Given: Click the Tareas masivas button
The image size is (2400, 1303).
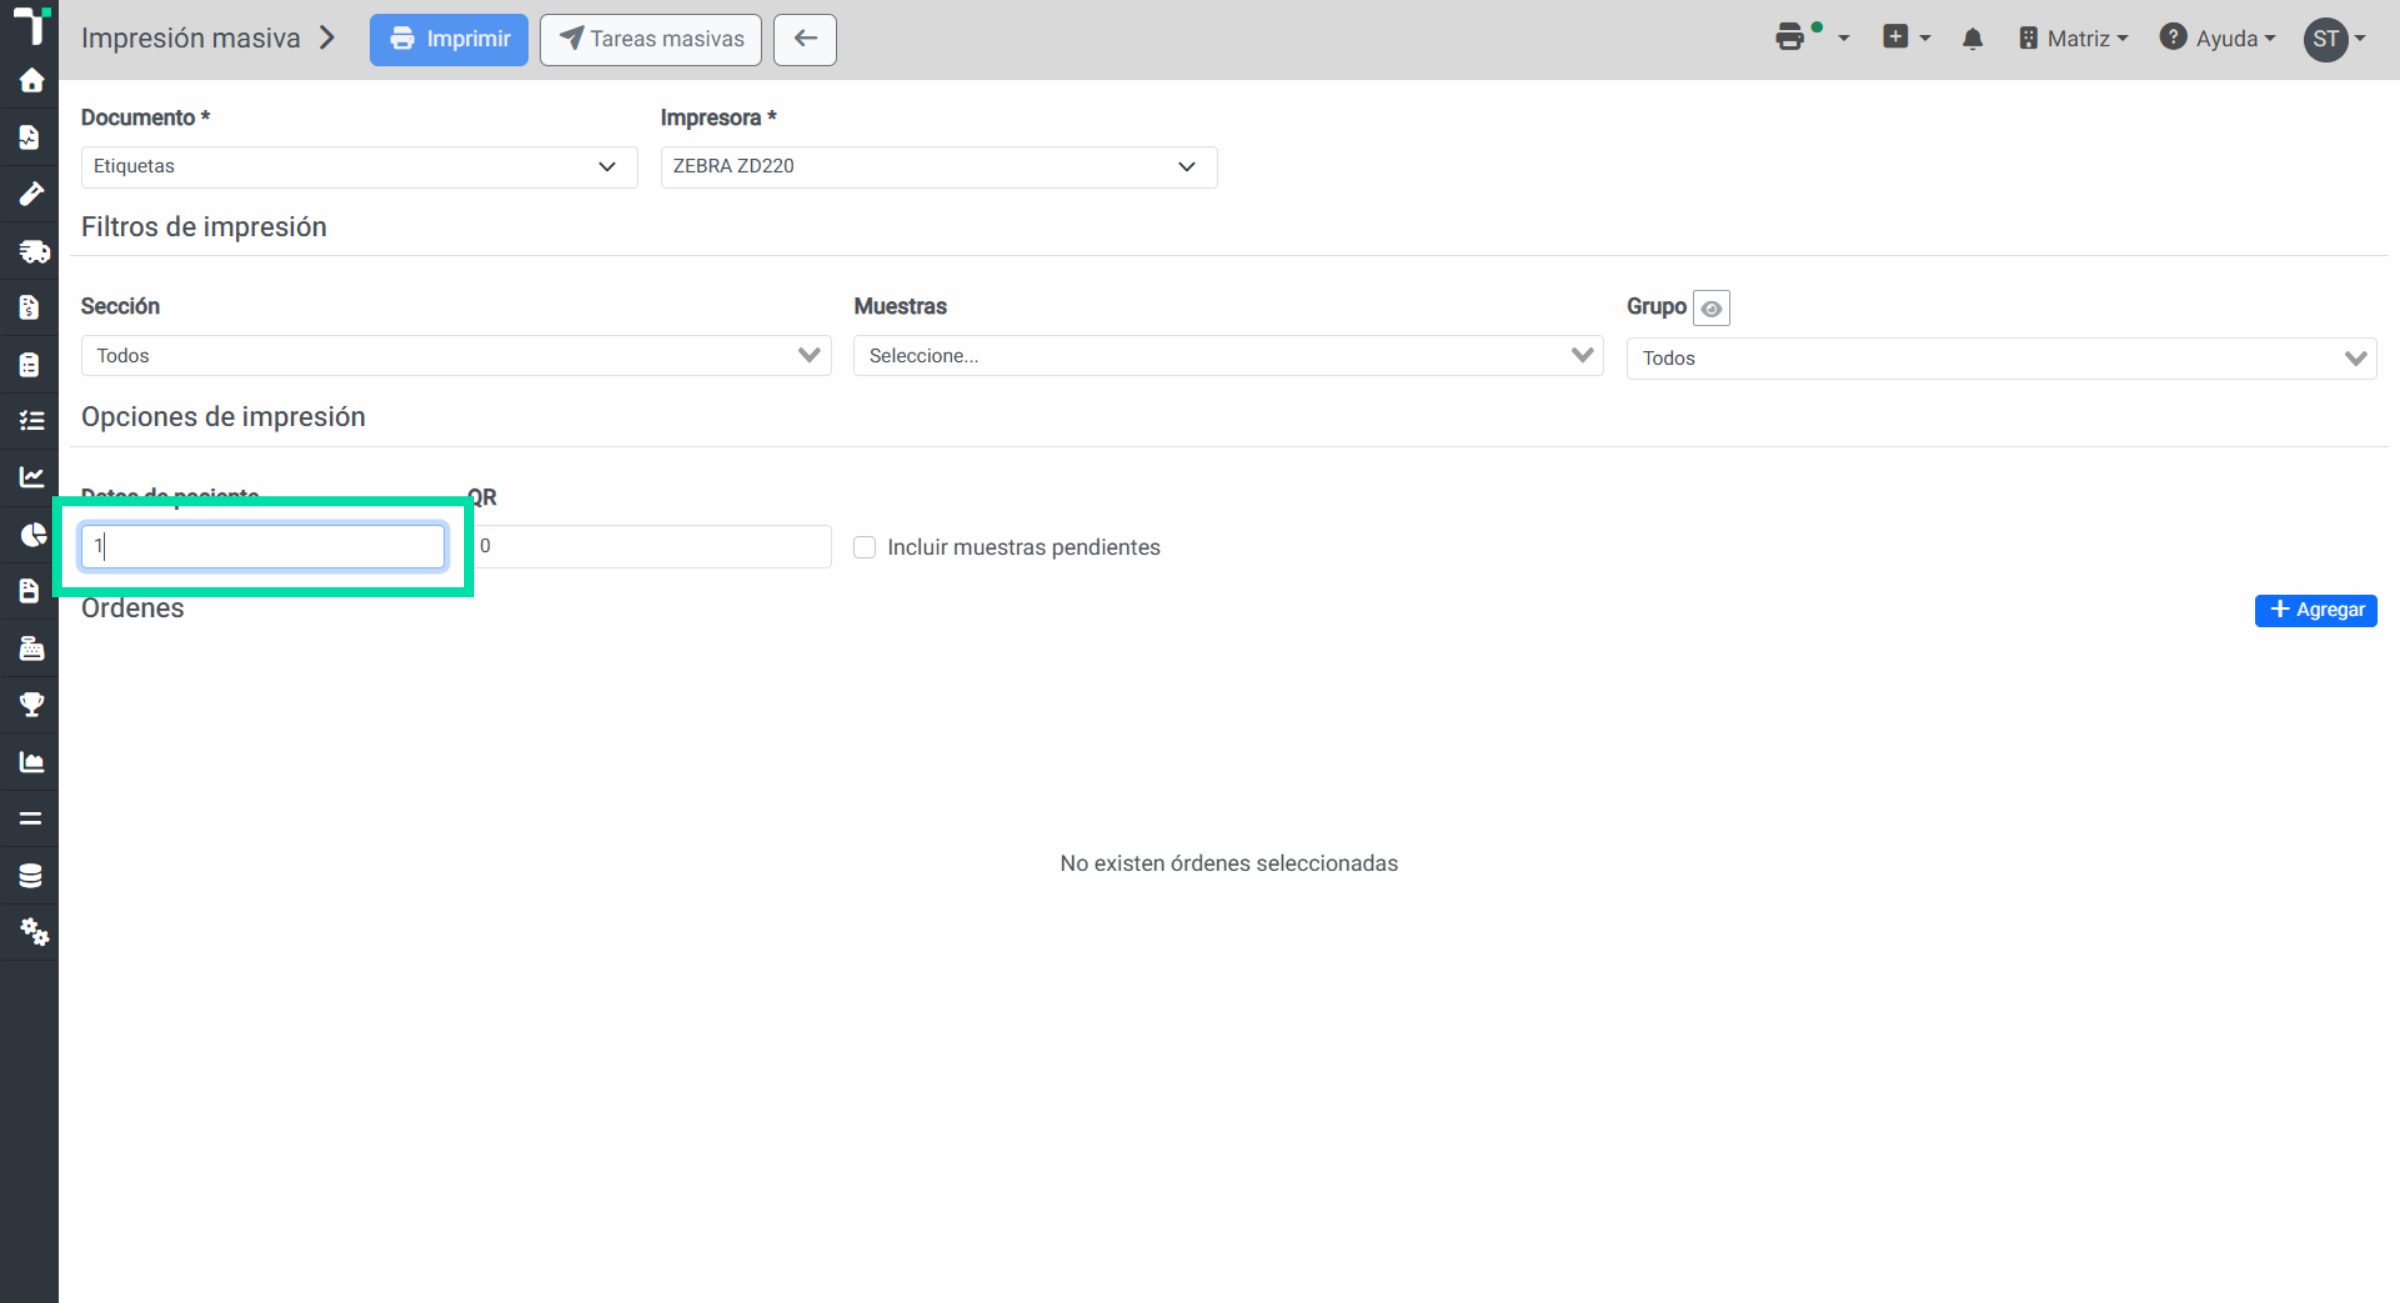Looking at the screenshot, I should (651, 39).
